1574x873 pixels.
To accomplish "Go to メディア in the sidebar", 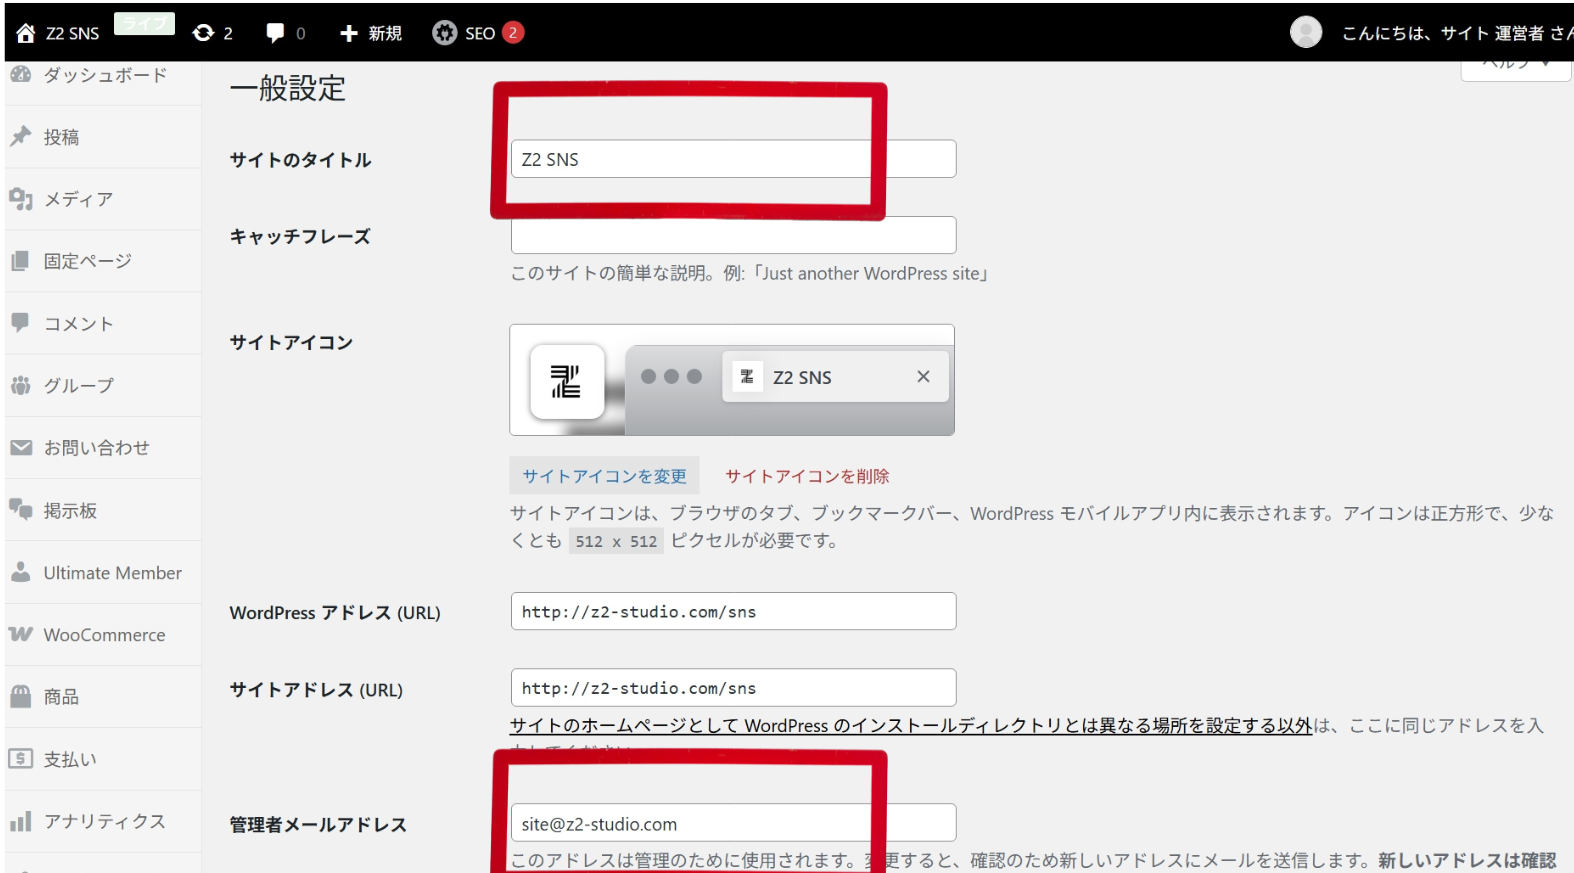I will coord(77,199).
